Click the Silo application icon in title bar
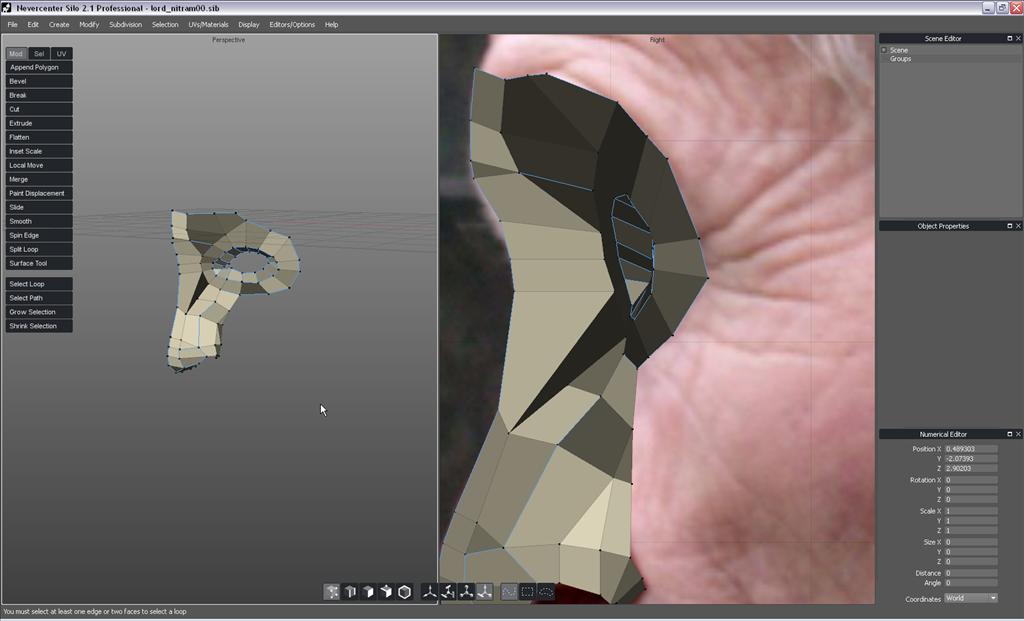Image resolution: width=1024 pixels, height=621 pixels. pos(7,8)
